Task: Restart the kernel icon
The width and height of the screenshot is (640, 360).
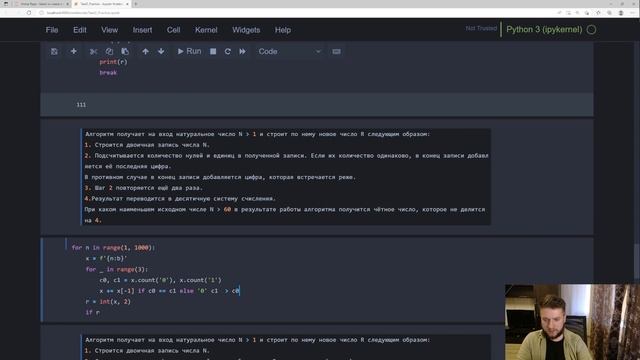Action: pyautogui.click(x=228, y=51)
